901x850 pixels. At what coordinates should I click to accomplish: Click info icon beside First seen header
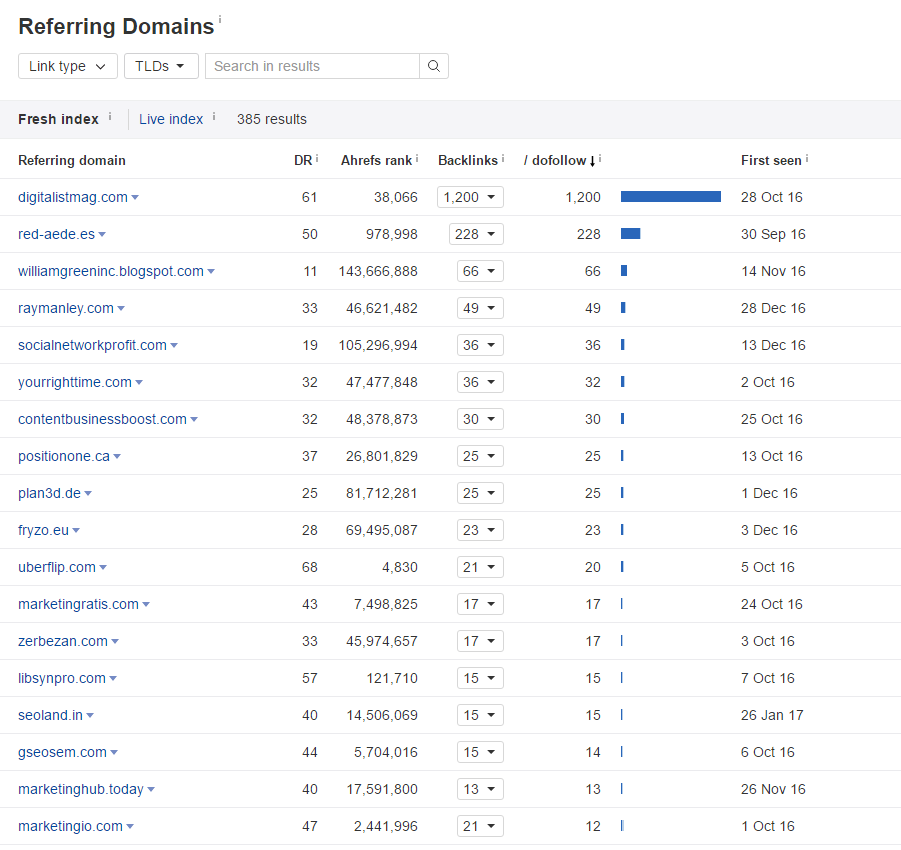(x=807, y=158)
